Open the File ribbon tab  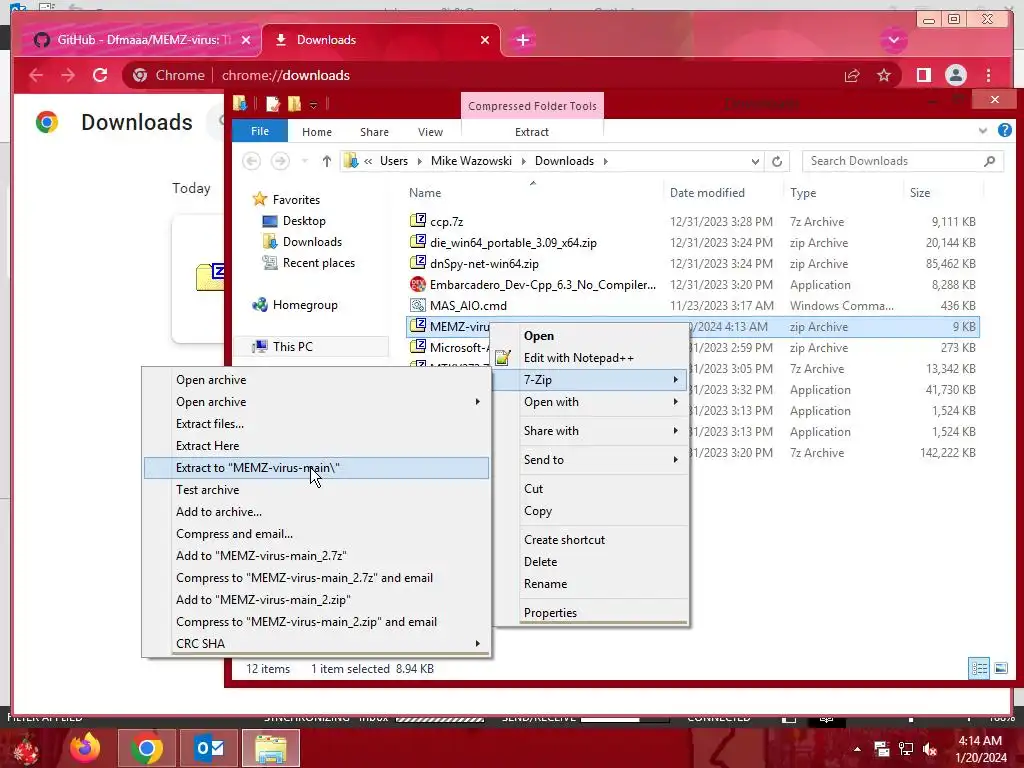tap(260, 131)
